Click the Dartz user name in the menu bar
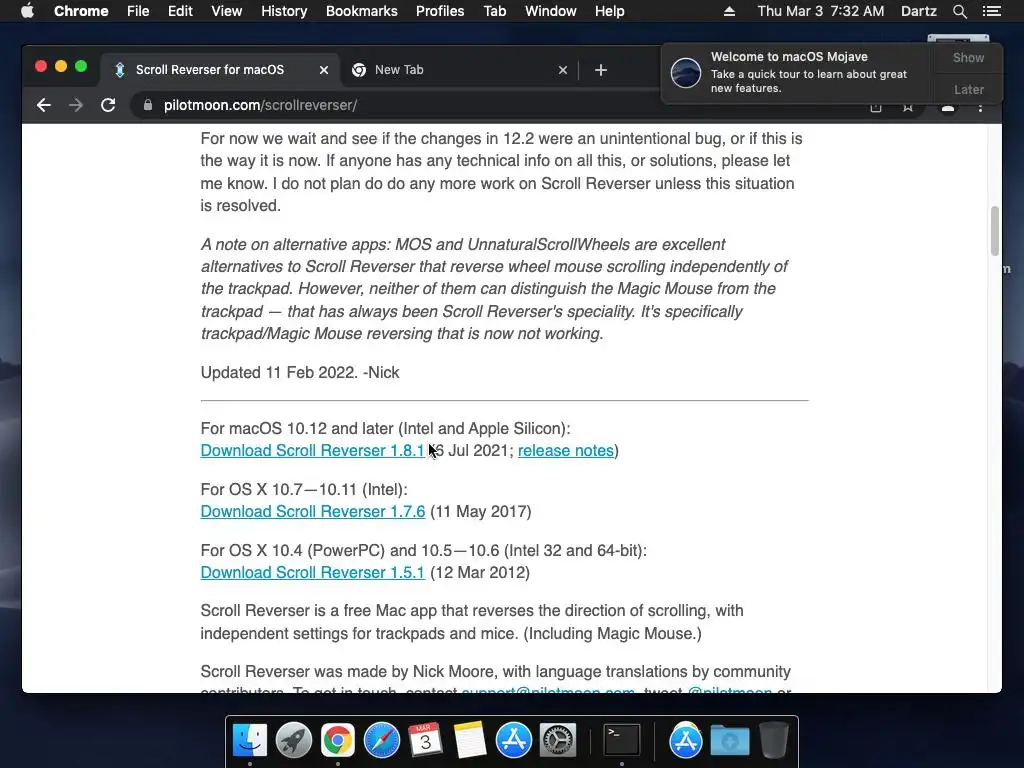Image resolution: width=1024 pixels, height=768 pixels. pyautogui.click(x=919, y=11)
